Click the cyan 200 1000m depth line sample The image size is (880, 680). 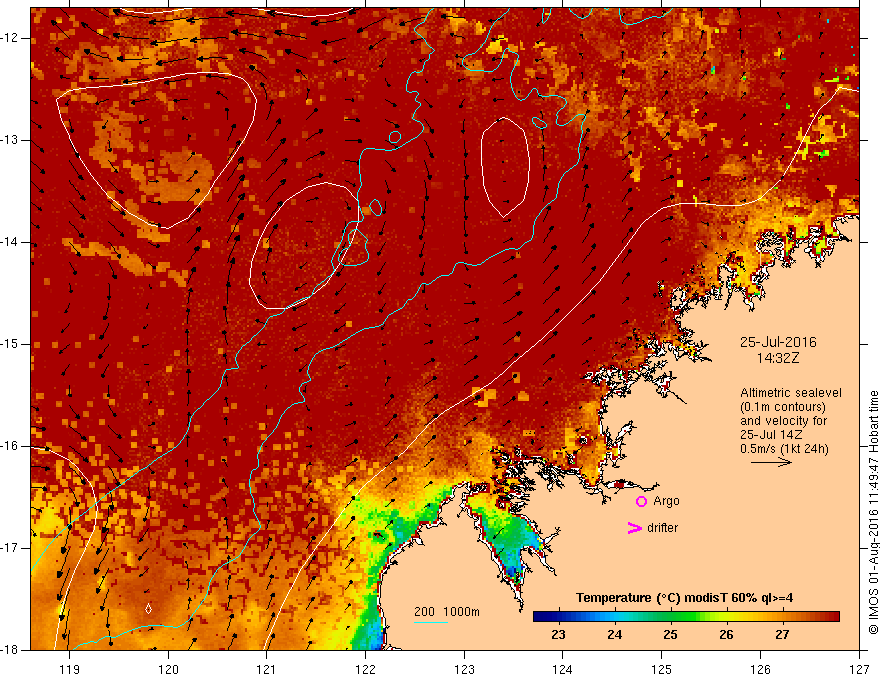(x=430, y=622)
